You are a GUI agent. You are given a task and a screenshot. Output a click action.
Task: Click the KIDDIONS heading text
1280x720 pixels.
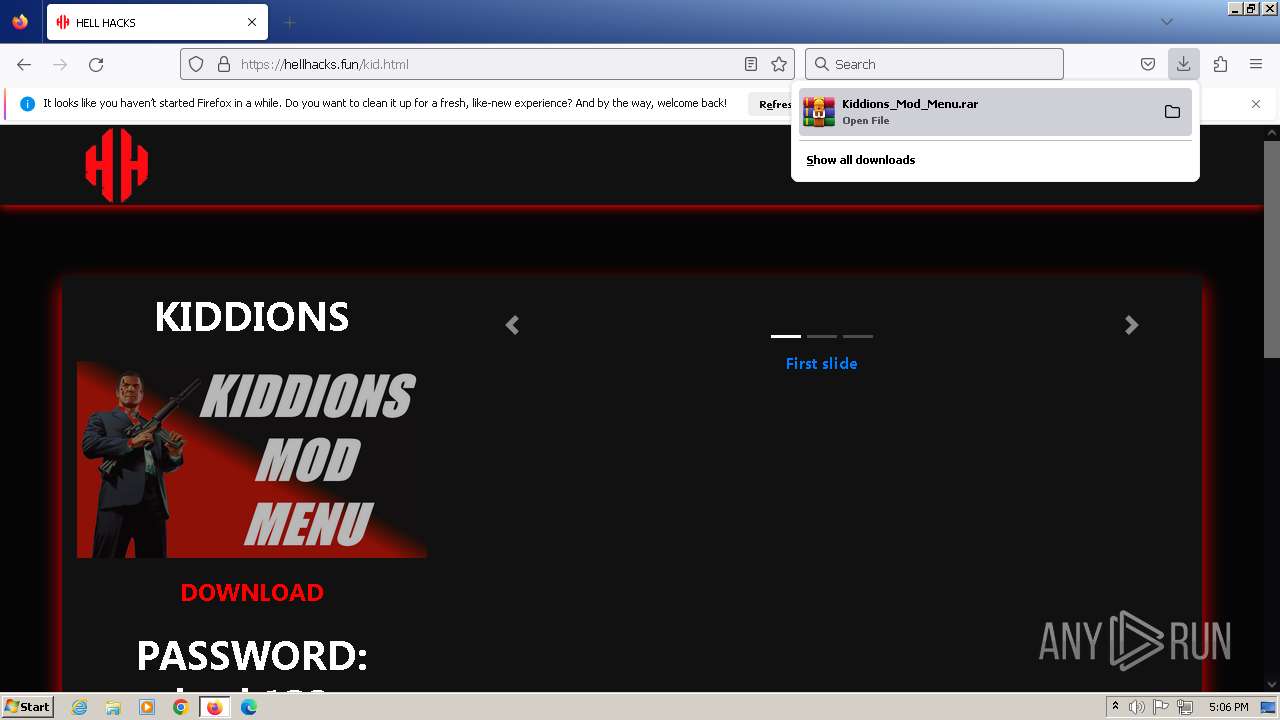[252, 317]
